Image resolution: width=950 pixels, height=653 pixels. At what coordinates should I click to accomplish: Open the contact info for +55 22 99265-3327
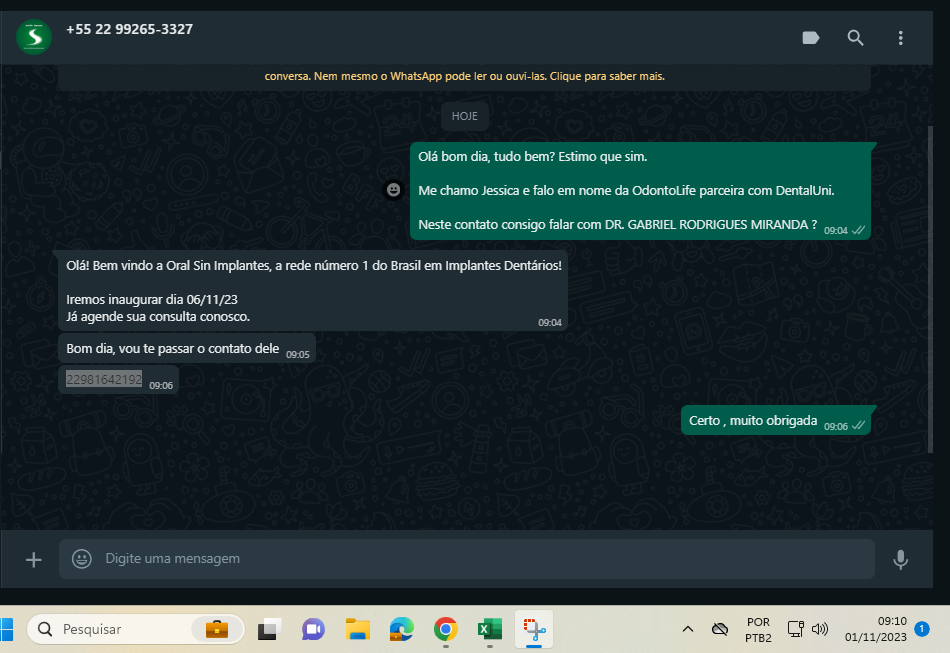130,29
